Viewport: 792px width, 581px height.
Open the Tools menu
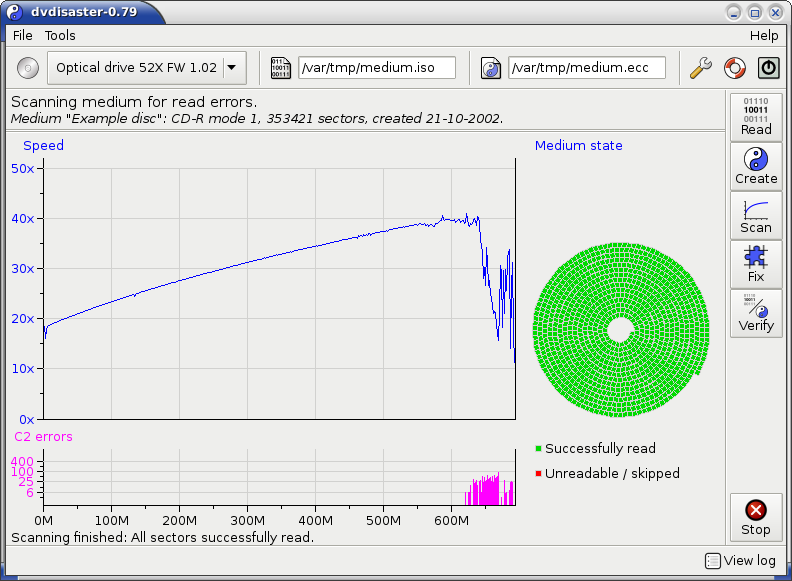[60, 35]
